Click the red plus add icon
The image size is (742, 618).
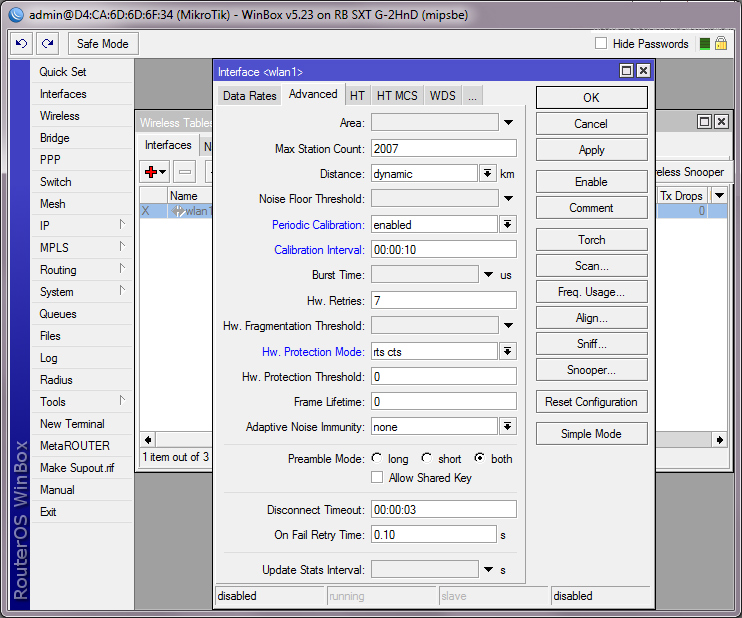[x=155, y=172]
